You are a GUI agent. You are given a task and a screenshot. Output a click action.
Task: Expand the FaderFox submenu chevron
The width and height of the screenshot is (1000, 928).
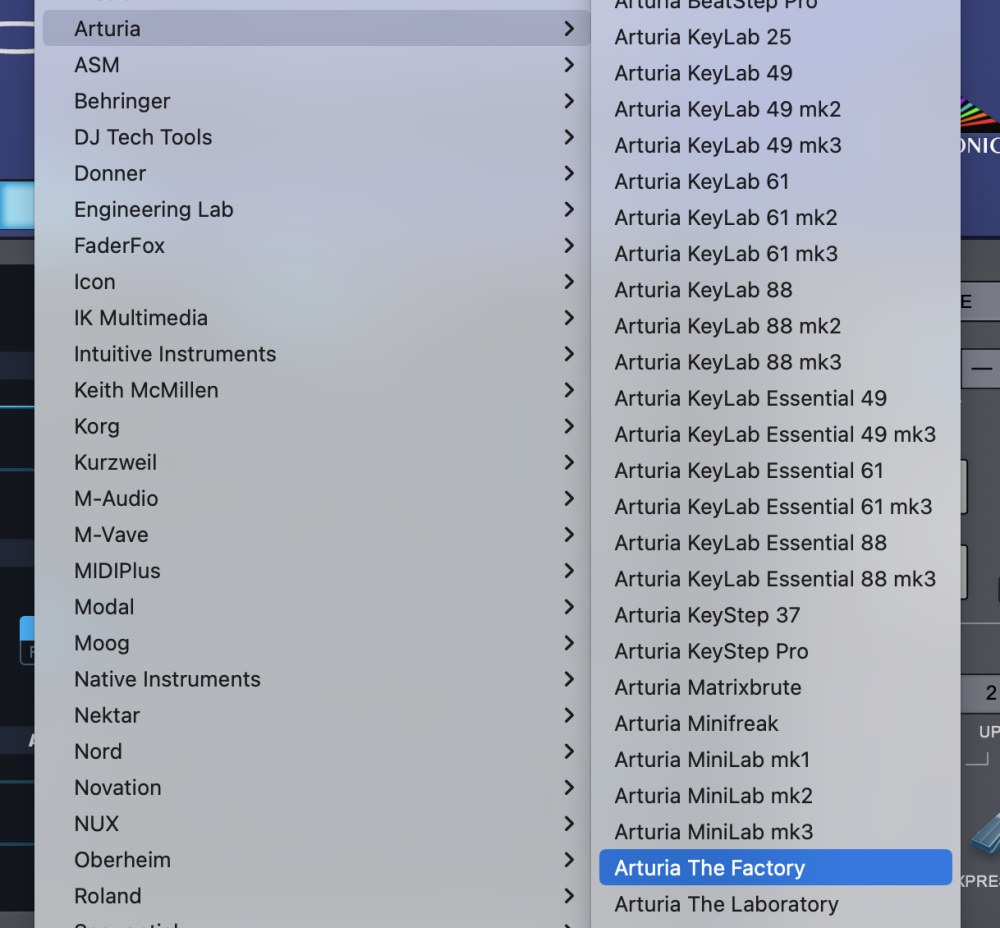point(569,246)
